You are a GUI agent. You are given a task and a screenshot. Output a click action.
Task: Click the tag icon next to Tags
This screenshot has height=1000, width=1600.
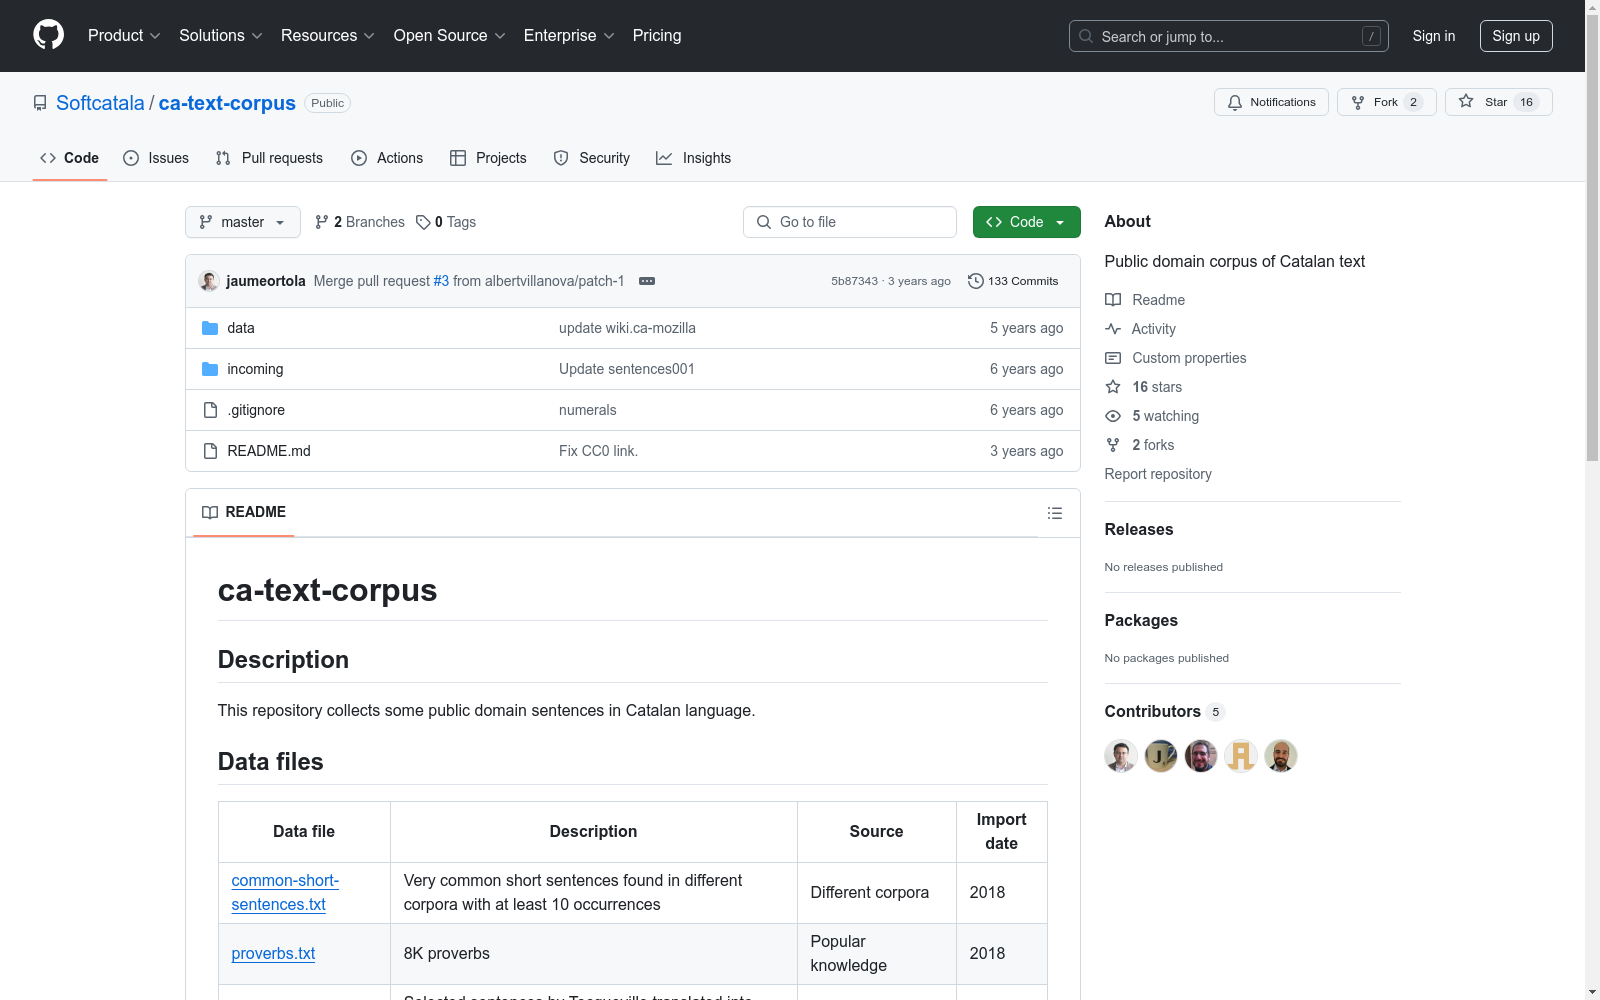423,222
